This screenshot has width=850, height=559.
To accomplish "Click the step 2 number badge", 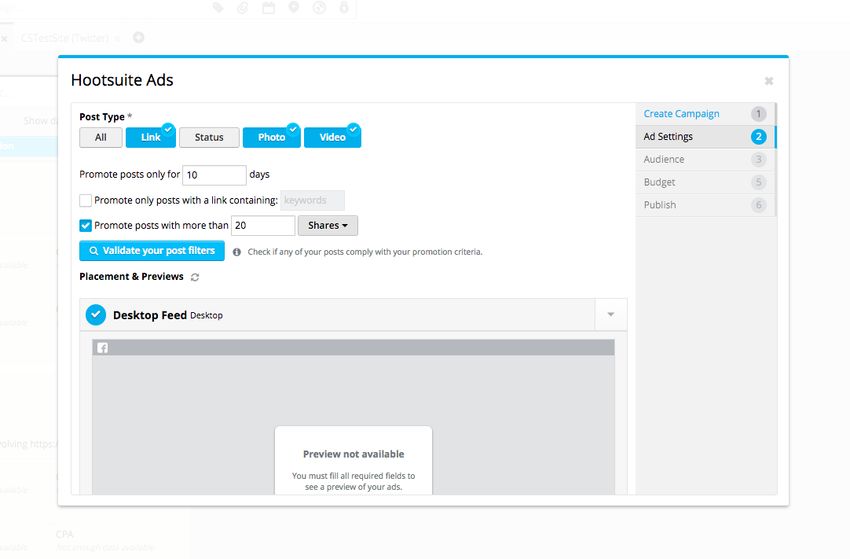I will [758, 137].
